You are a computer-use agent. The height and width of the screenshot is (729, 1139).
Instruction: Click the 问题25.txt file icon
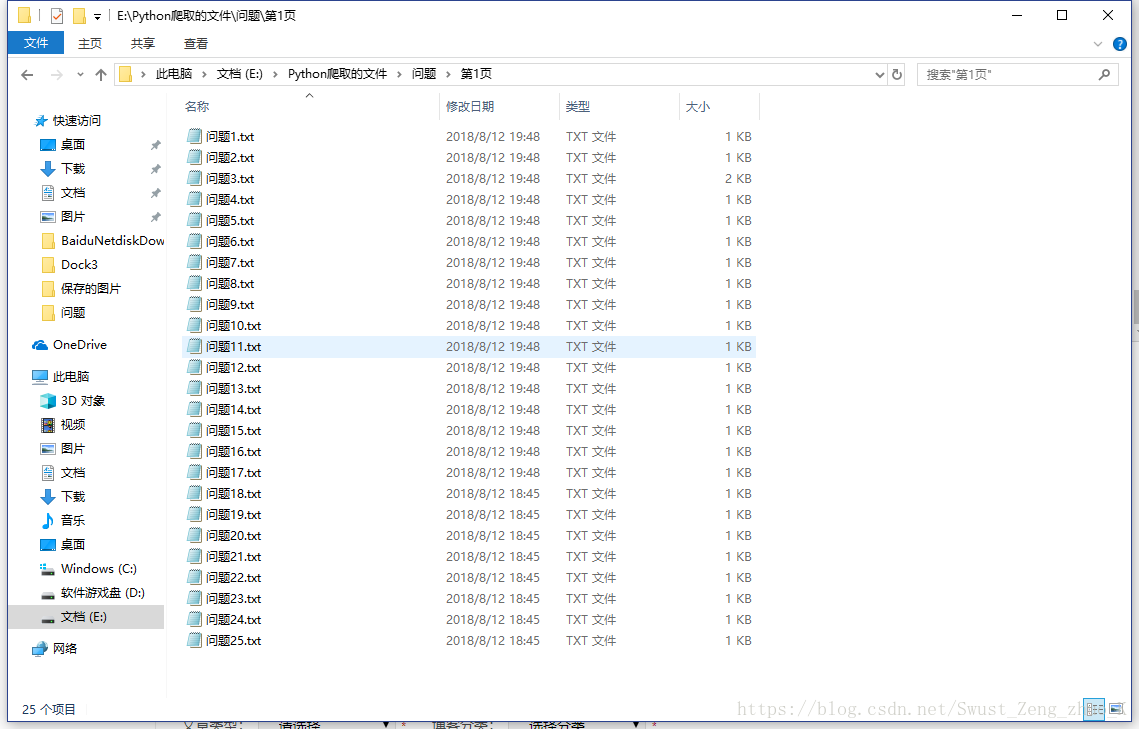tap(194, 640)
